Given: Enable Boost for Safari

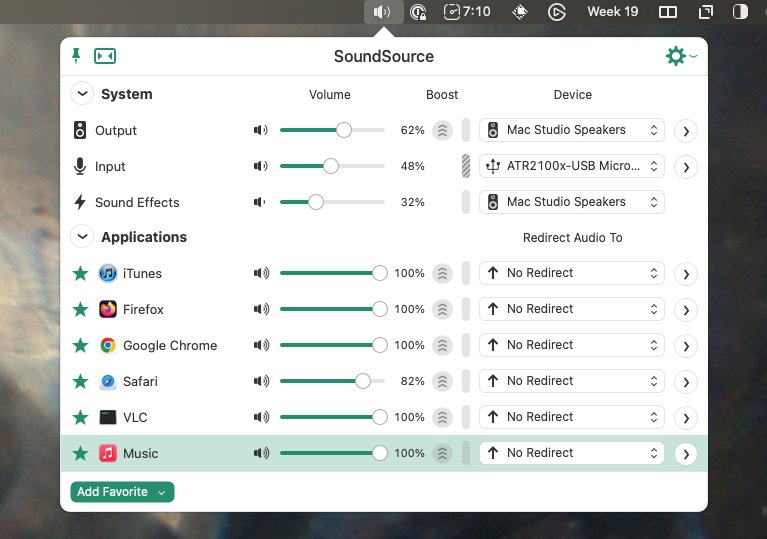Looking at the screenshot, I should point(442,382).
